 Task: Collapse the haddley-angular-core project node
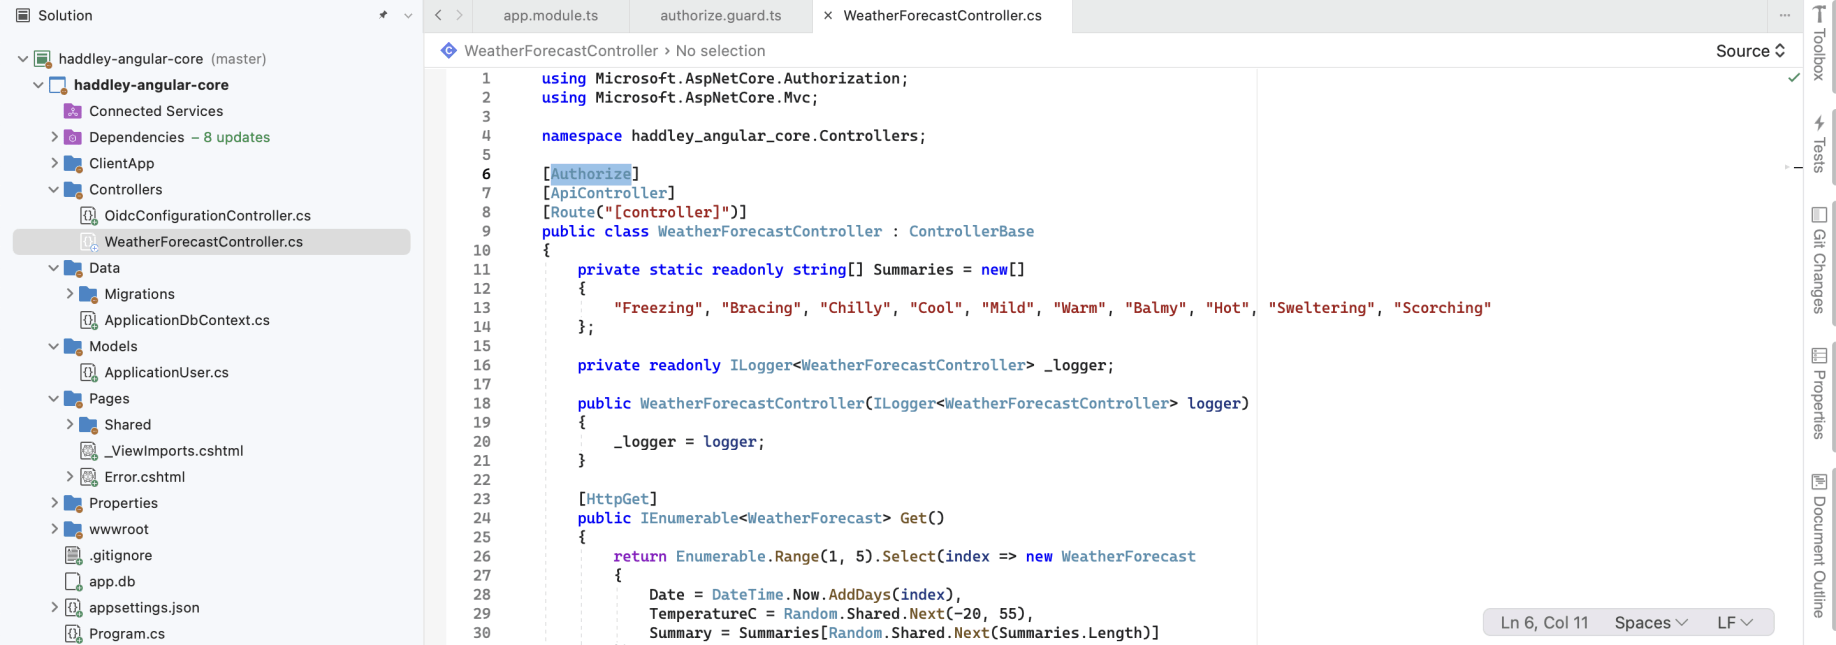pyautogui.click(x=38, y=85)
